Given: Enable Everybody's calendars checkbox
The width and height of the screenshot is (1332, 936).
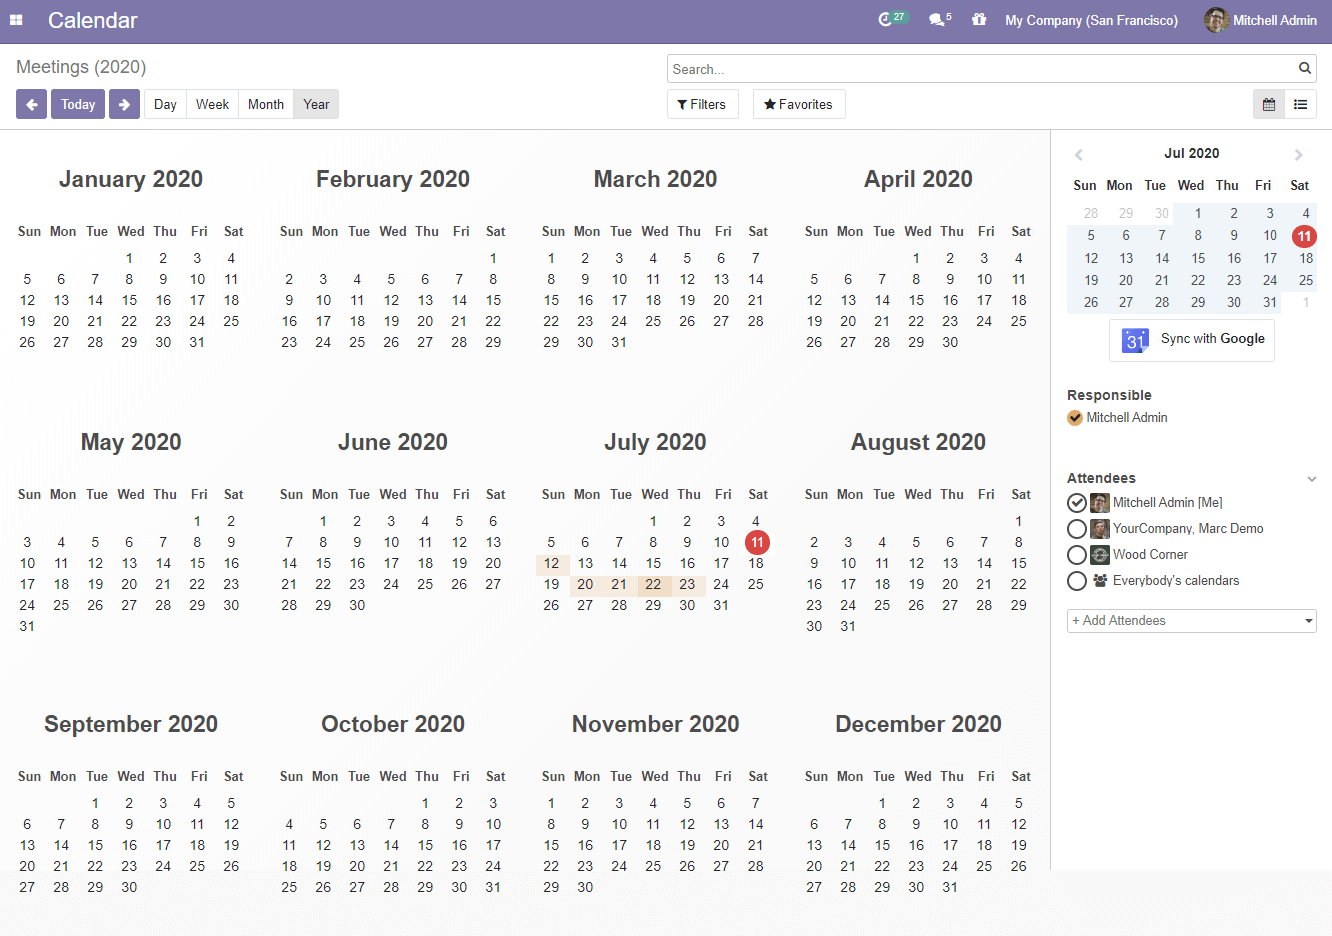Looking at the screenshot, I should point(1077,581).
